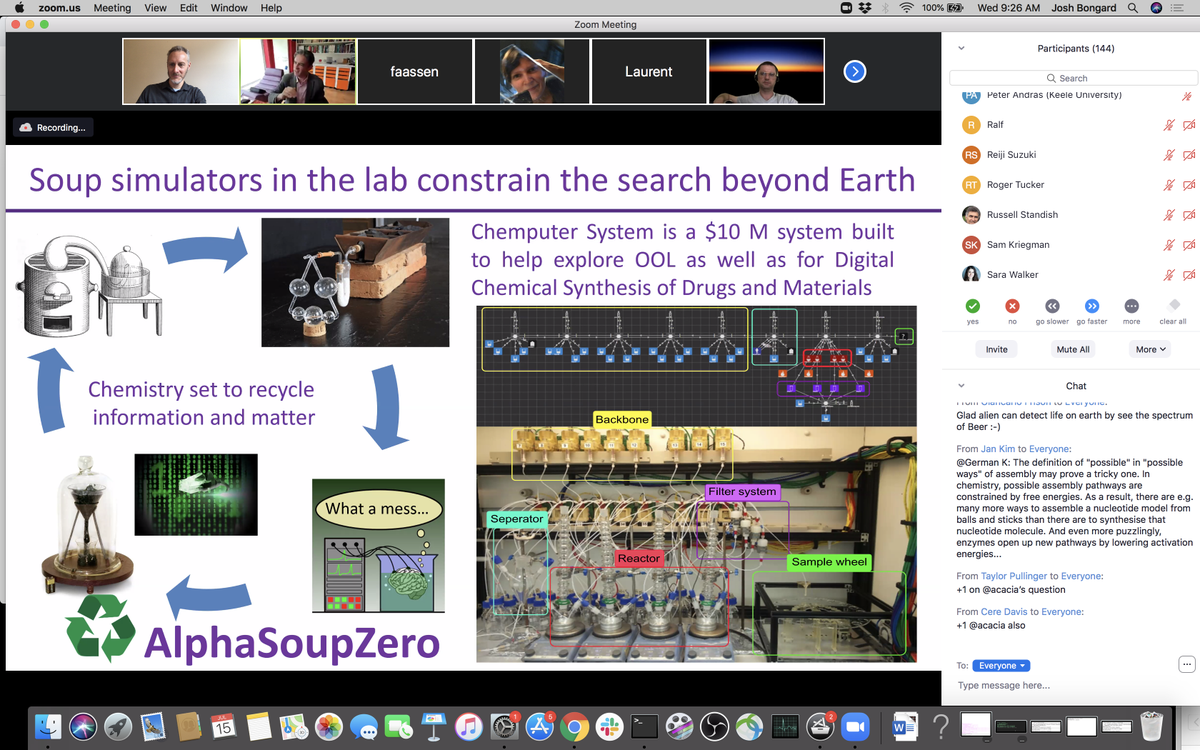Open the More dropdown under participants
Image resolution: width=1200 pixels, height=750 pixels.
click(x=1150, y=349)
